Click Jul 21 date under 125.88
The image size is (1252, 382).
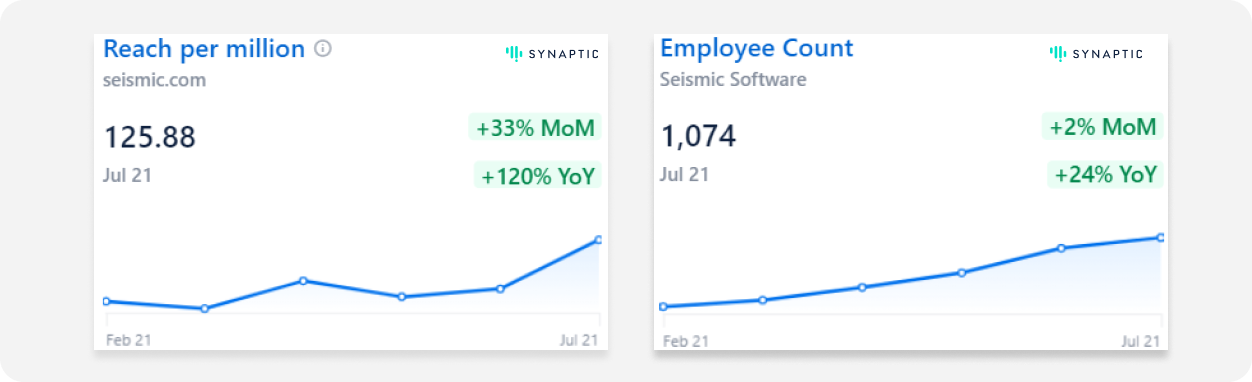coord(127,175)
